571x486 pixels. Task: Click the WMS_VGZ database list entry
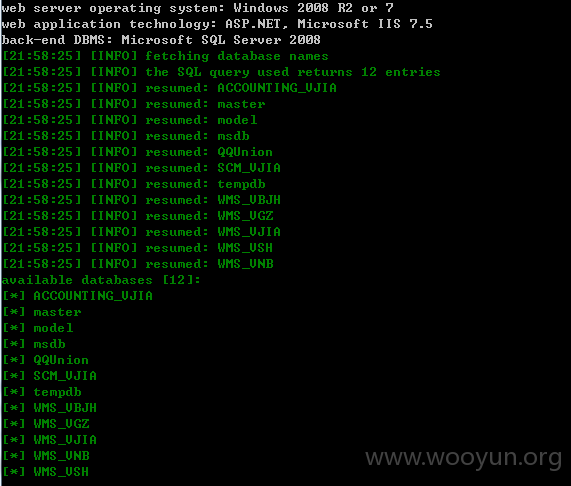[46, 424]
